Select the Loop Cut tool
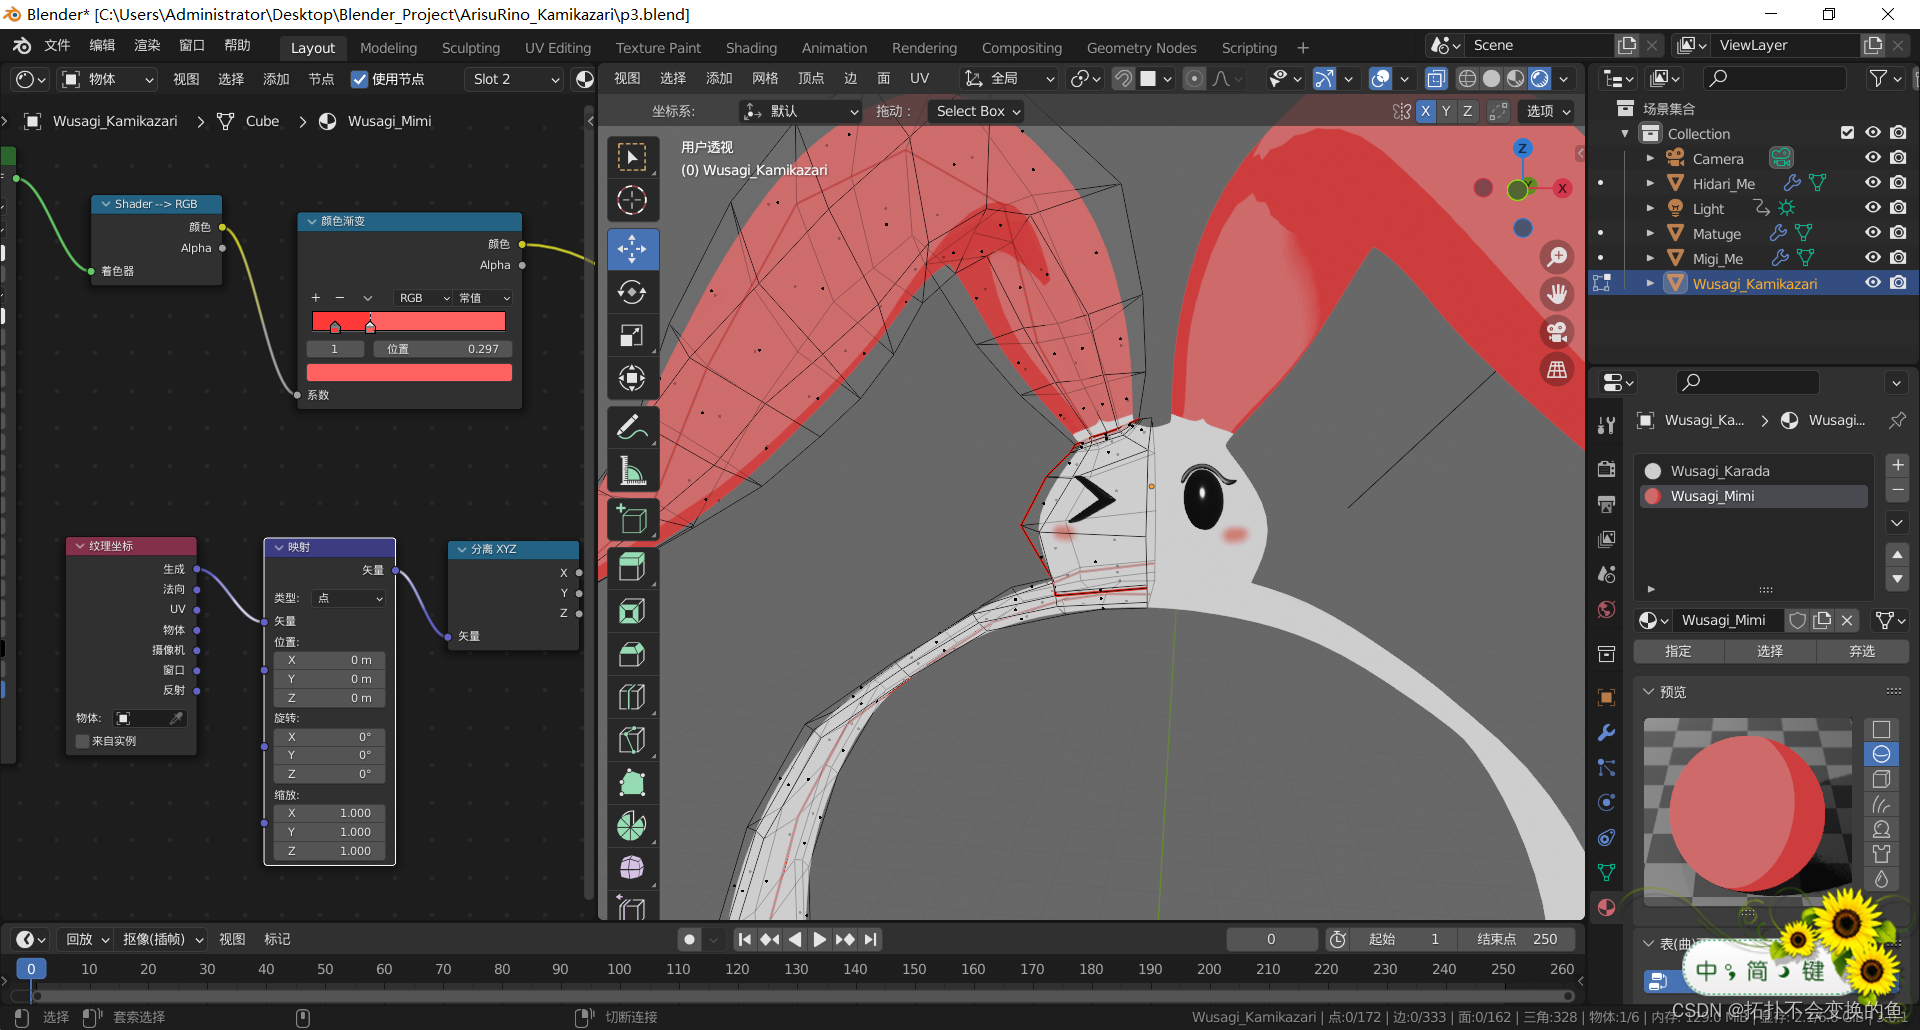This screenshot has height=1030, width=1920. click(632, 697)
